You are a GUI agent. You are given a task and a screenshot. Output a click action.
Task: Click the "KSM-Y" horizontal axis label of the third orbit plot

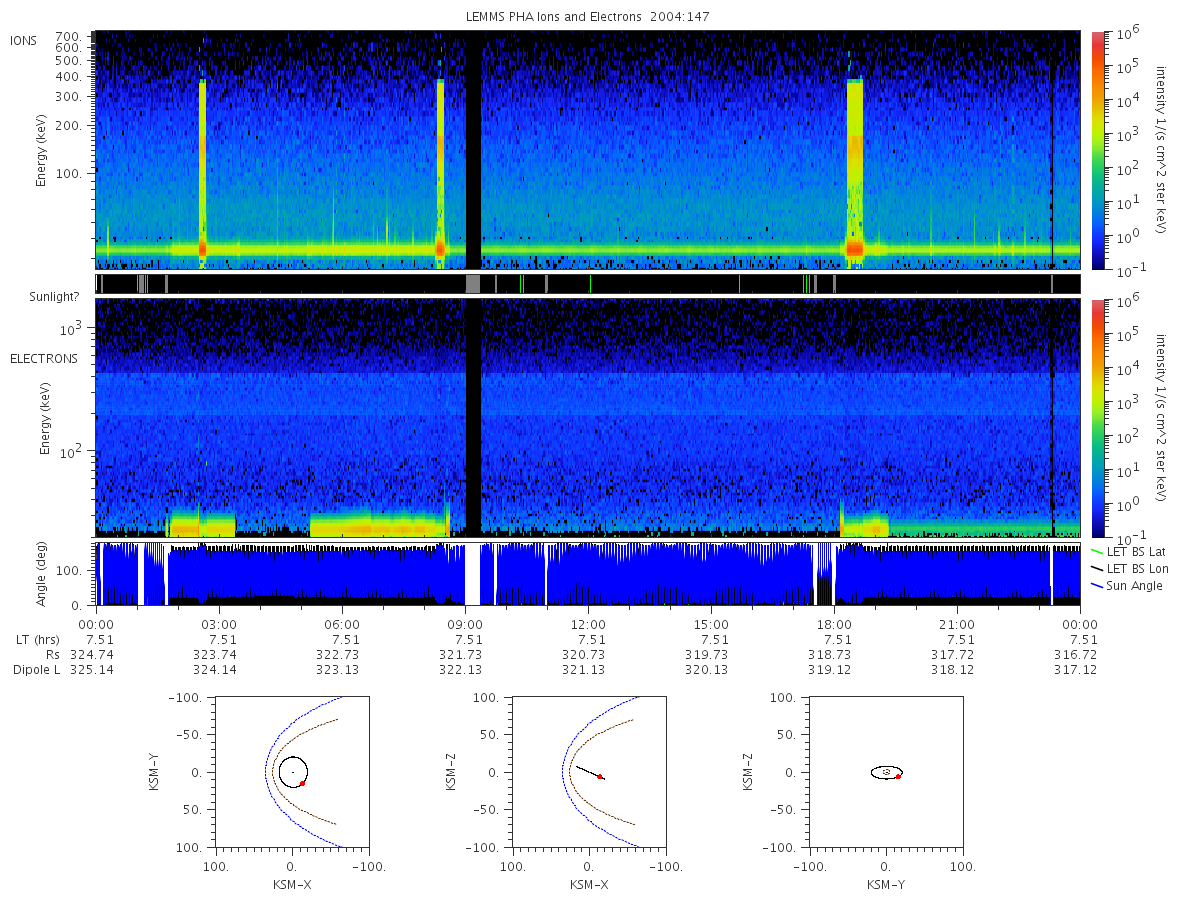[886, 884]
